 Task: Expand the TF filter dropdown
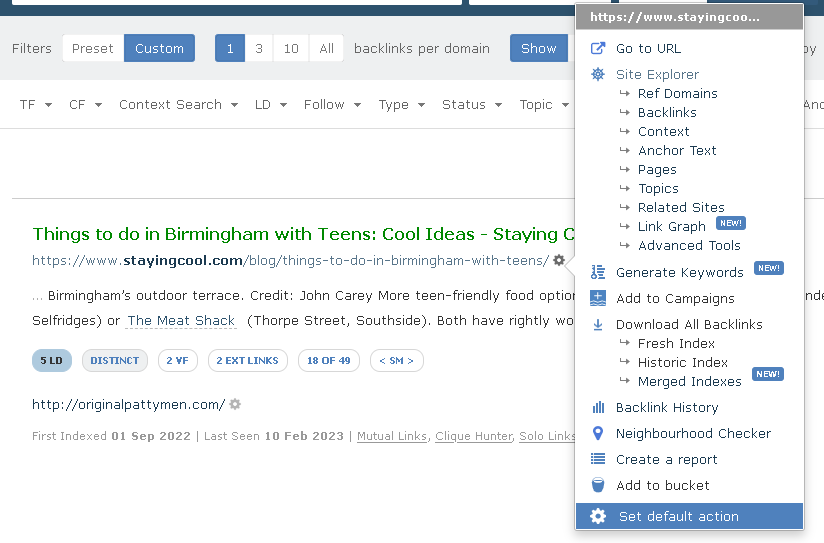[35, 104]
